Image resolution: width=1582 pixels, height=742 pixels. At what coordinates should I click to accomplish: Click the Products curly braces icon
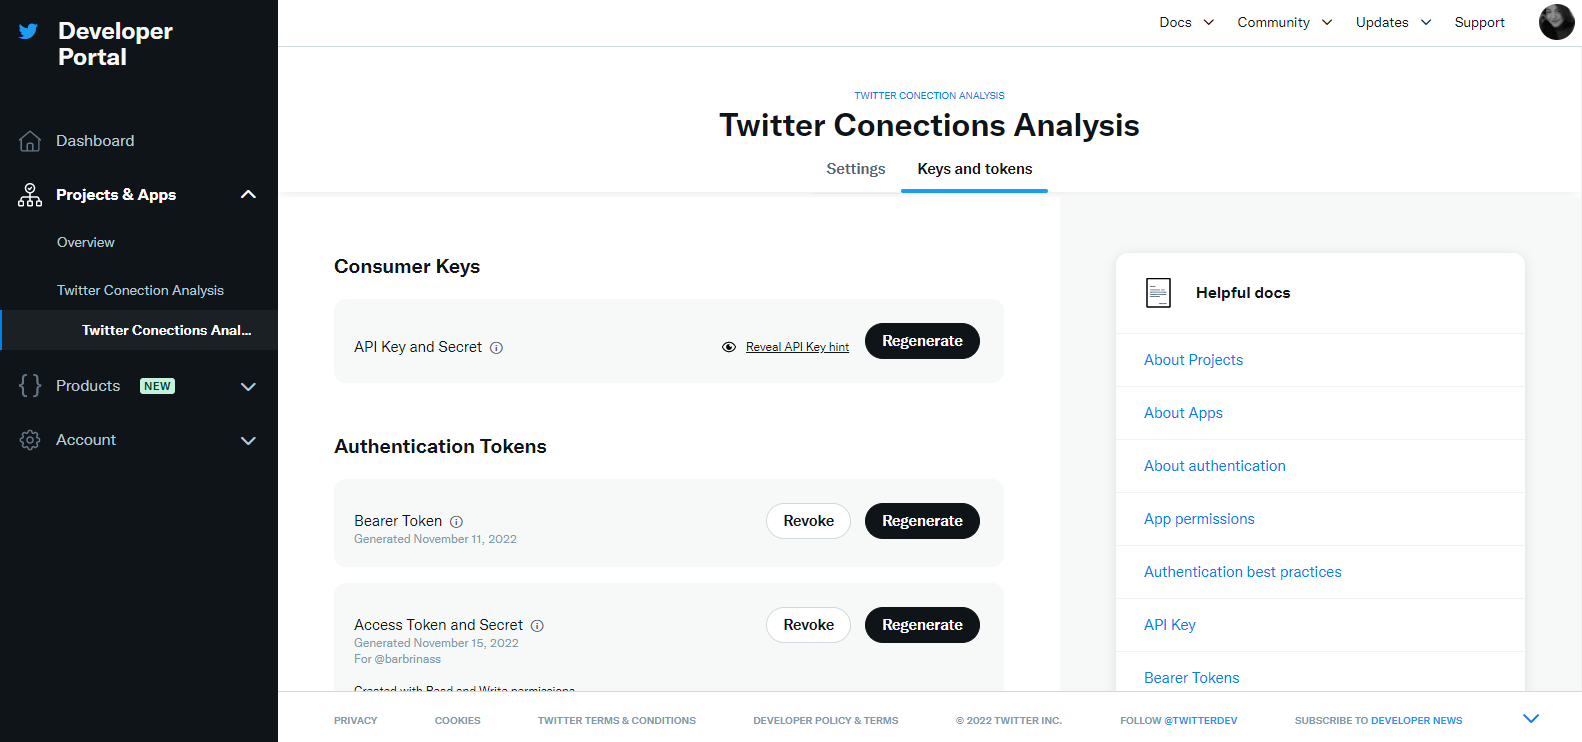[x=30, y=386]
